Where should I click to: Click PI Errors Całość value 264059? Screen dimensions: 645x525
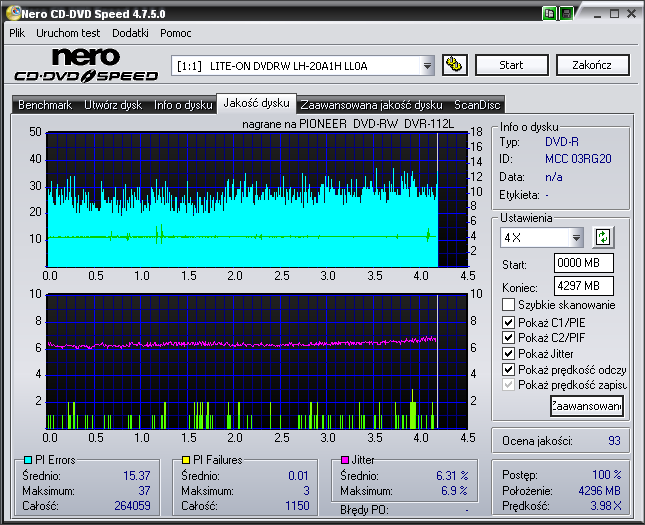coord(132,506)
